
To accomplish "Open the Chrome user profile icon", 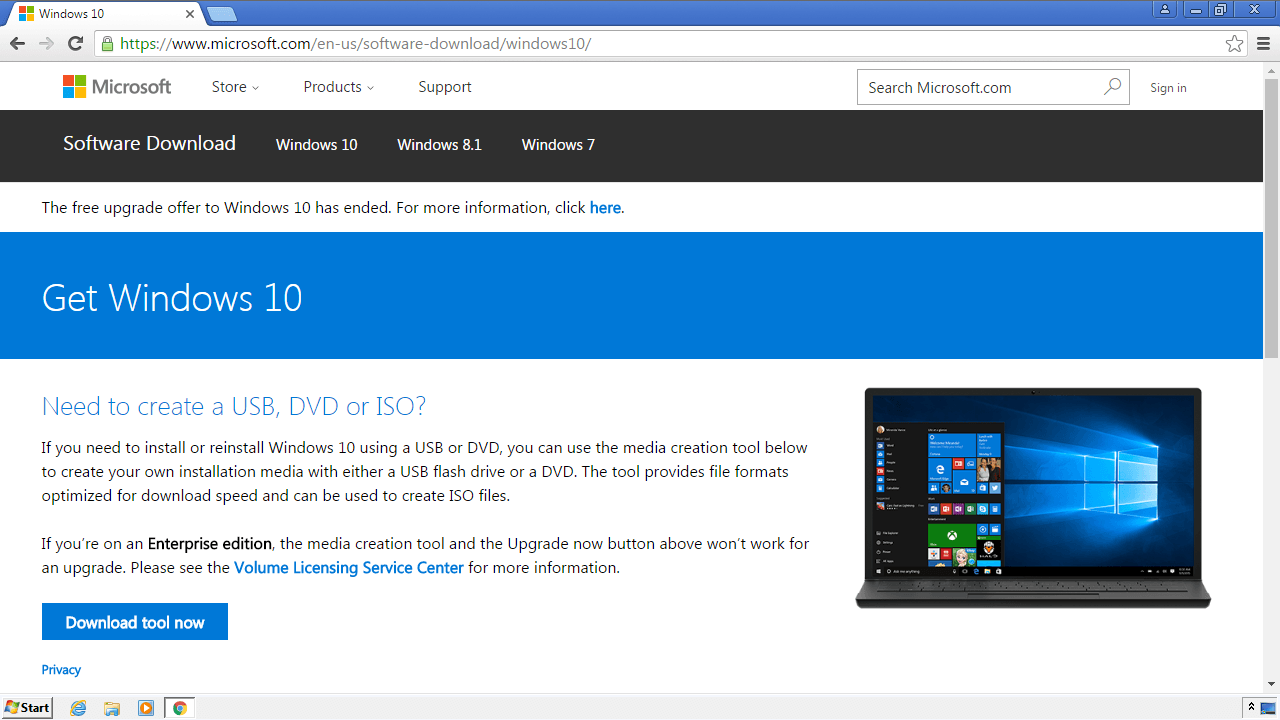I will coord(1165,9).
